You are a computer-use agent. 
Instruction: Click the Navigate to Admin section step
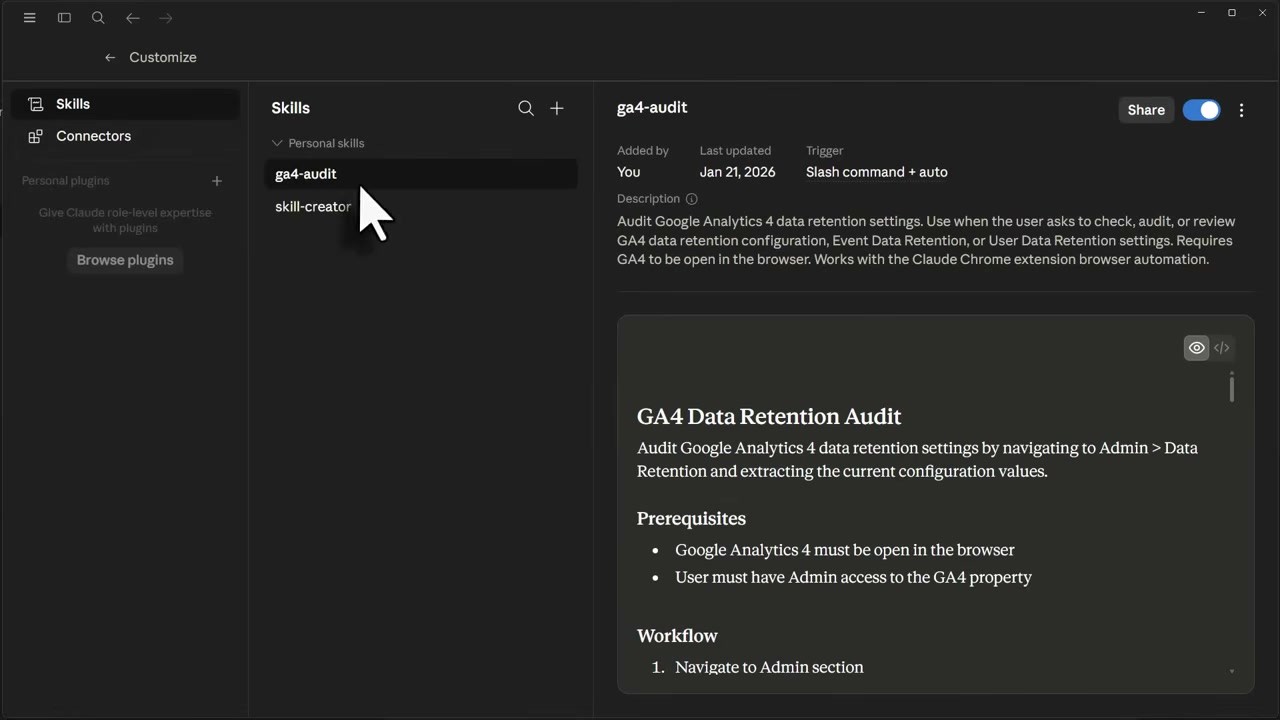point(769,667)
